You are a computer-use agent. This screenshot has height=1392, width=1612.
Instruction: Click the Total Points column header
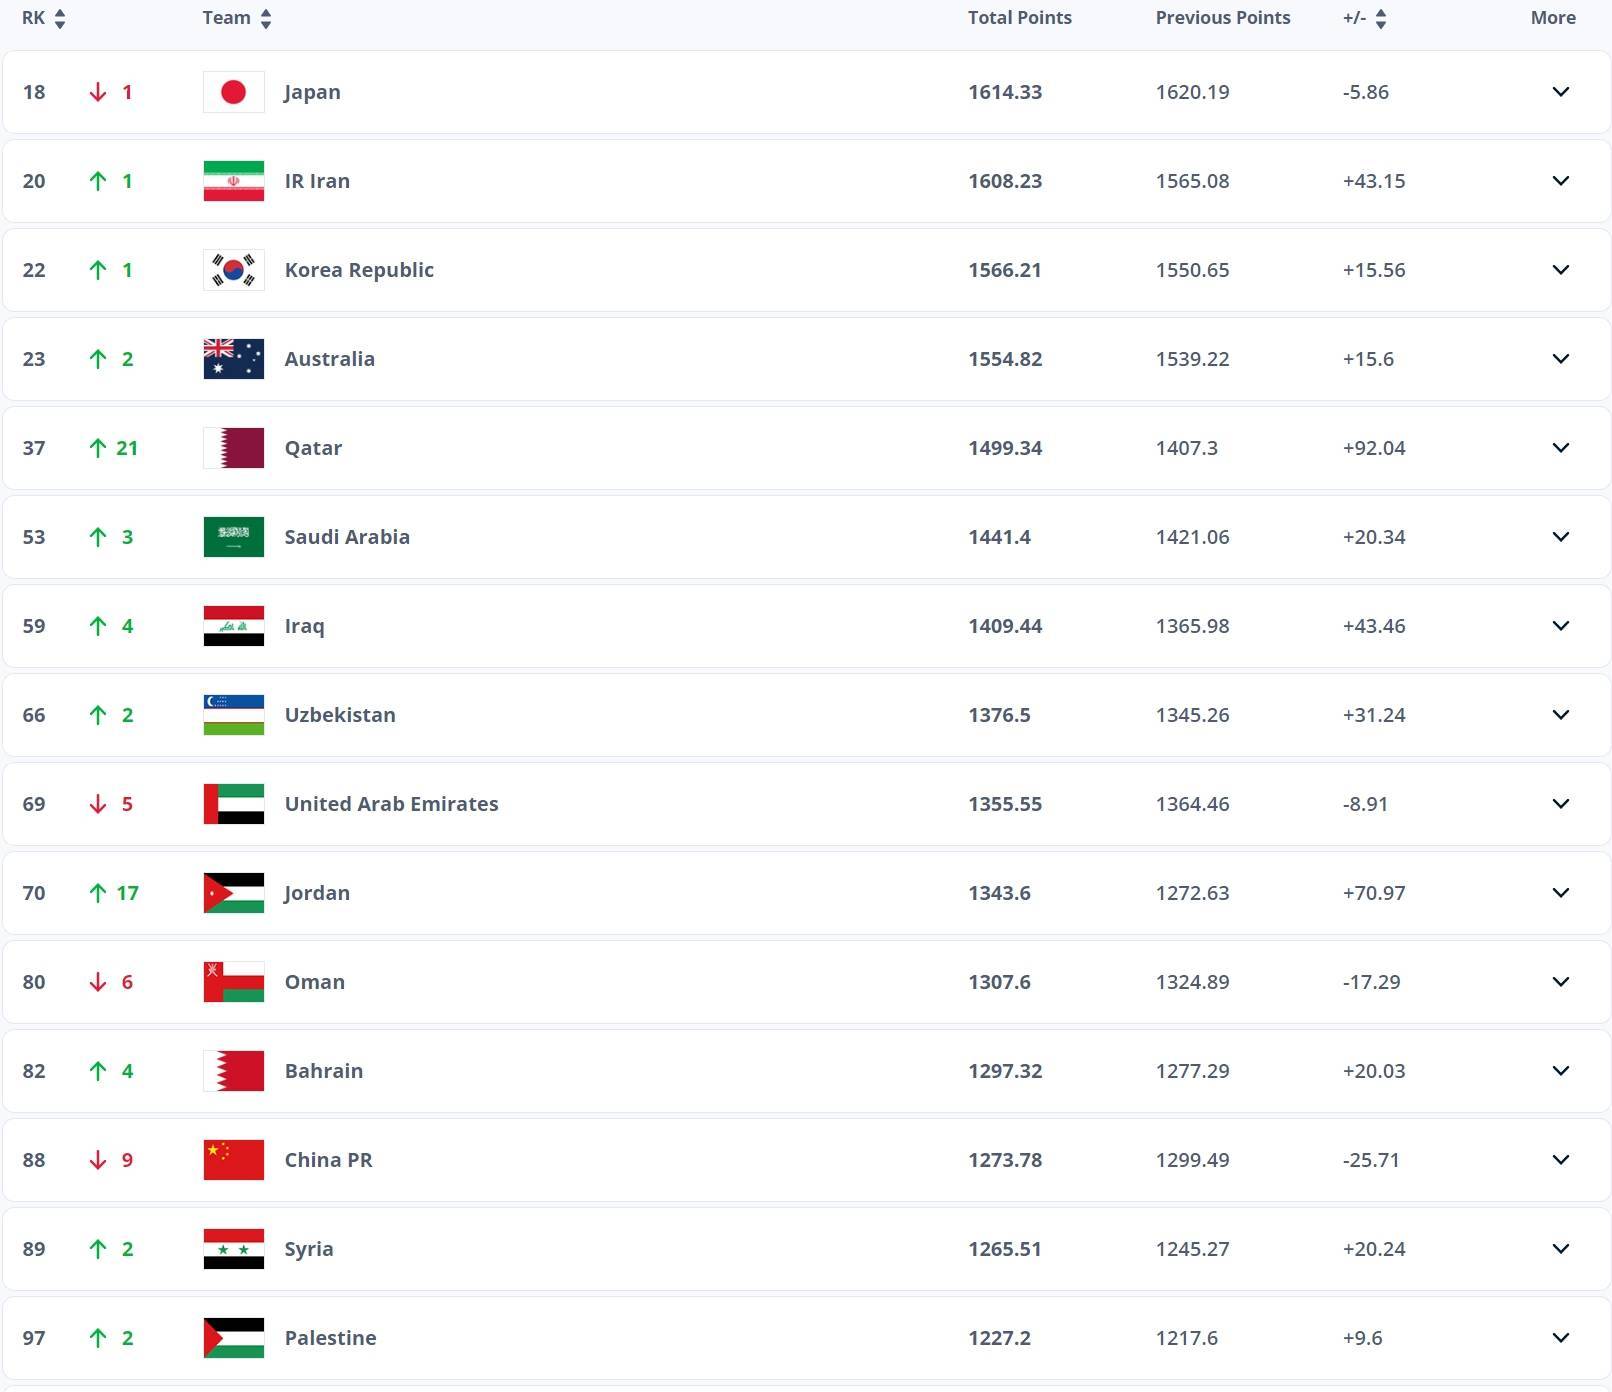coord(1019,18)
